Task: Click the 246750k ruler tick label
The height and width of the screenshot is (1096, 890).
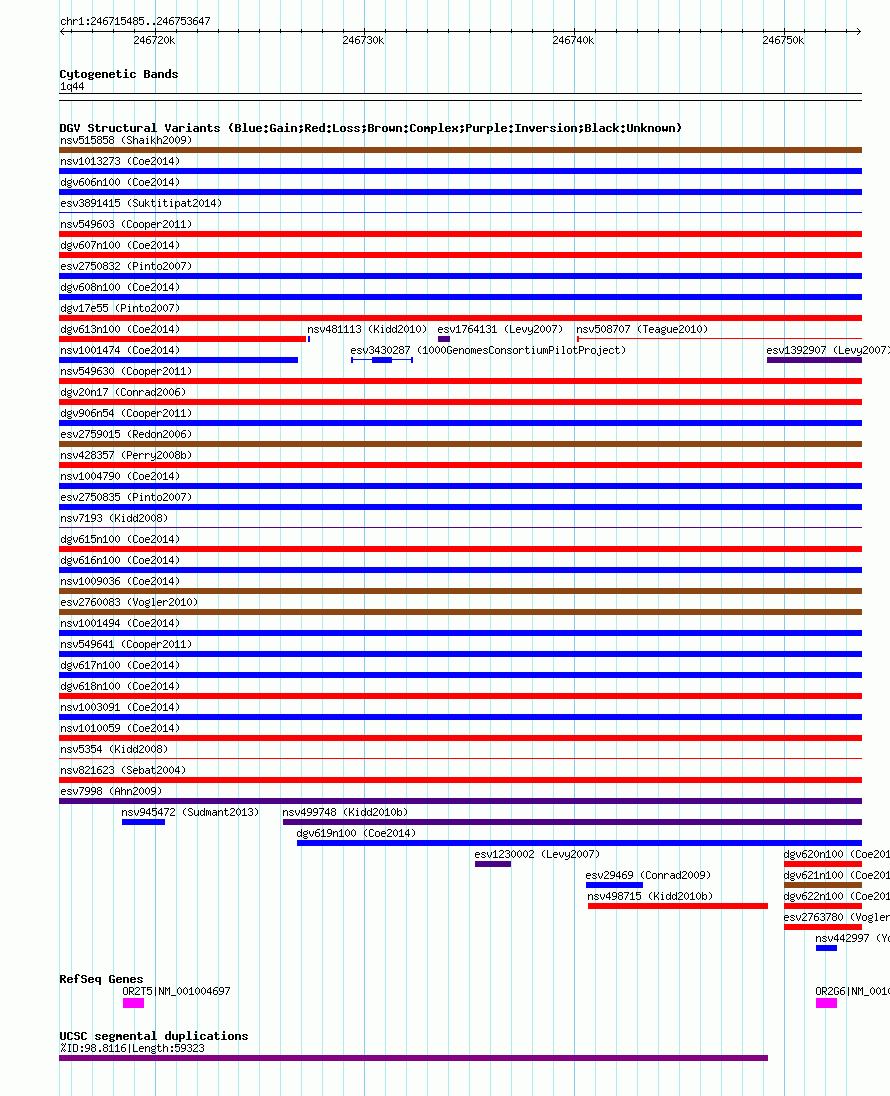Action: (x=783, y=41)
